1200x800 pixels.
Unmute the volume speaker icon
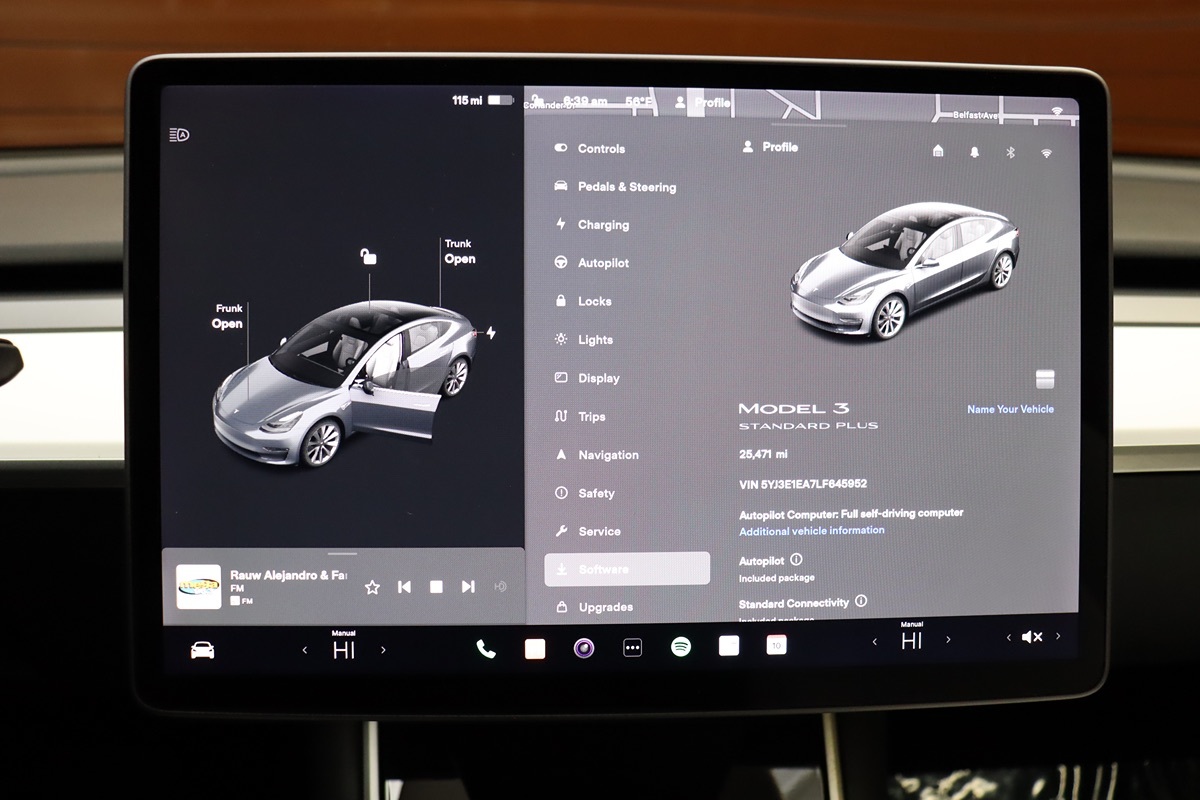point(1032,637)
